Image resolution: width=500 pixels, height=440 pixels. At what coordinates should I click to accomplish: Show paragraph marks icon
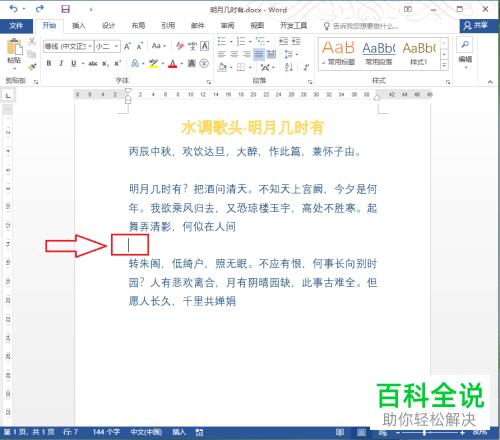coord(306,67)
